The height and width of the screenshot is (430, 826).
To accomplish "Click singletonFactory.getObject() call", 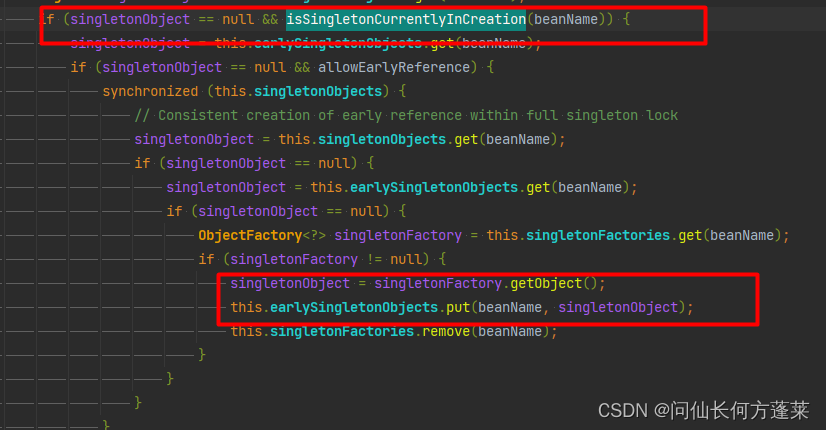I will (x=486, y=284).
